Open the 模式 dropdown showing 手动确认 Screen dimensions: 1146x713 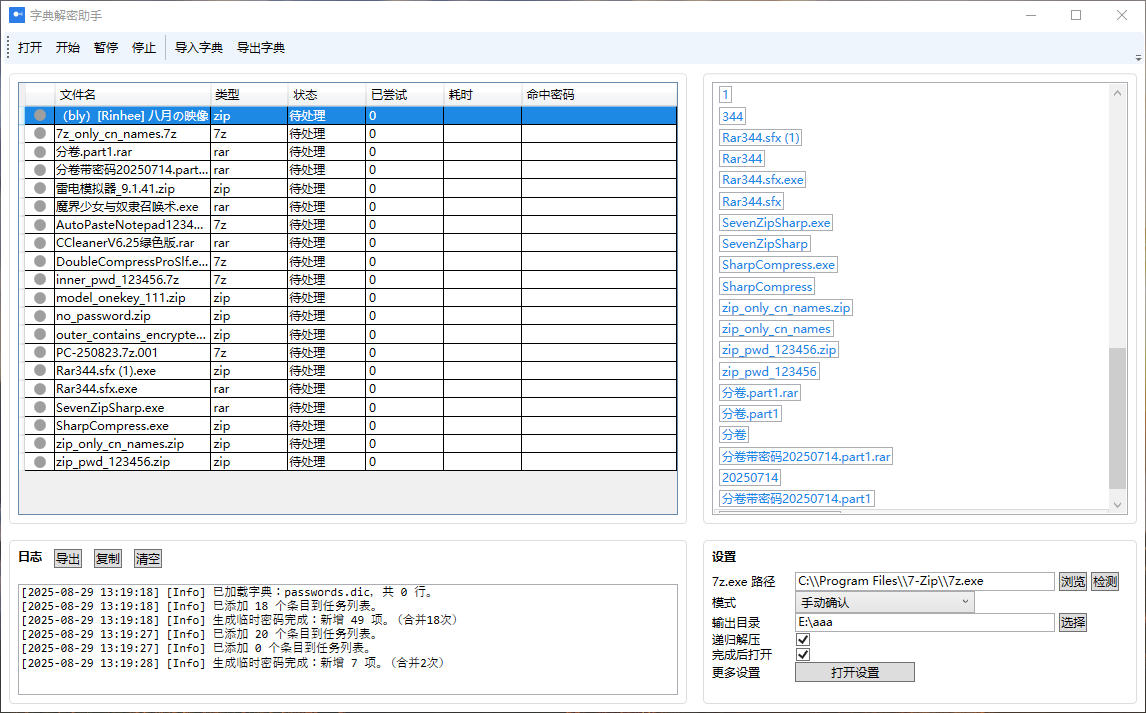pyautogui.click(x=884, y=602)
